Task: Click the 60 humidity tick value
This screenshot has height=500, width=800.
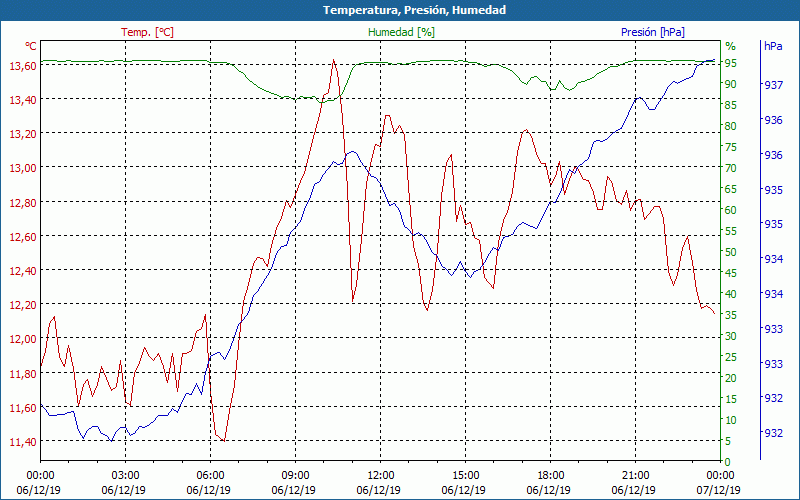Action: click(x=731, y=210)
